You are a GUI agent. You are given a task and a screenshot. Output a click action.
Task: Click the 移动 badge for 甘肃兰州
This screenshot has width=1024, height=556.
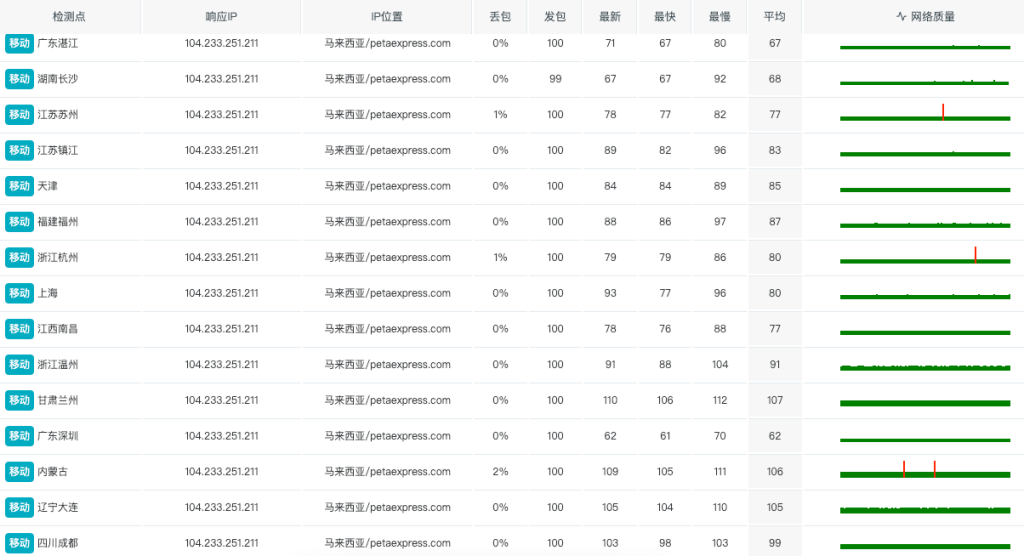pos(19,400)
